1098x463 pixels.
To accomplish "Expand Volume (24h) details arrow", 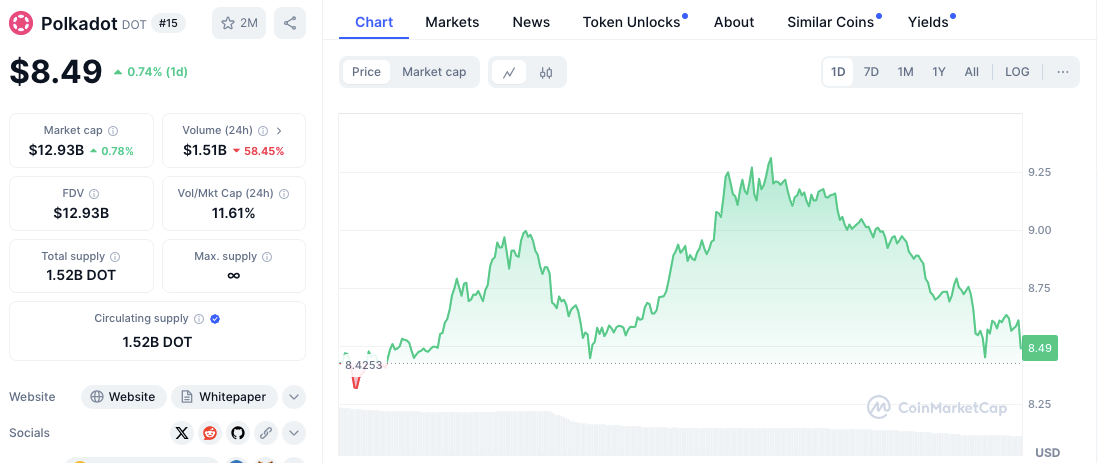I will point(279,131).
